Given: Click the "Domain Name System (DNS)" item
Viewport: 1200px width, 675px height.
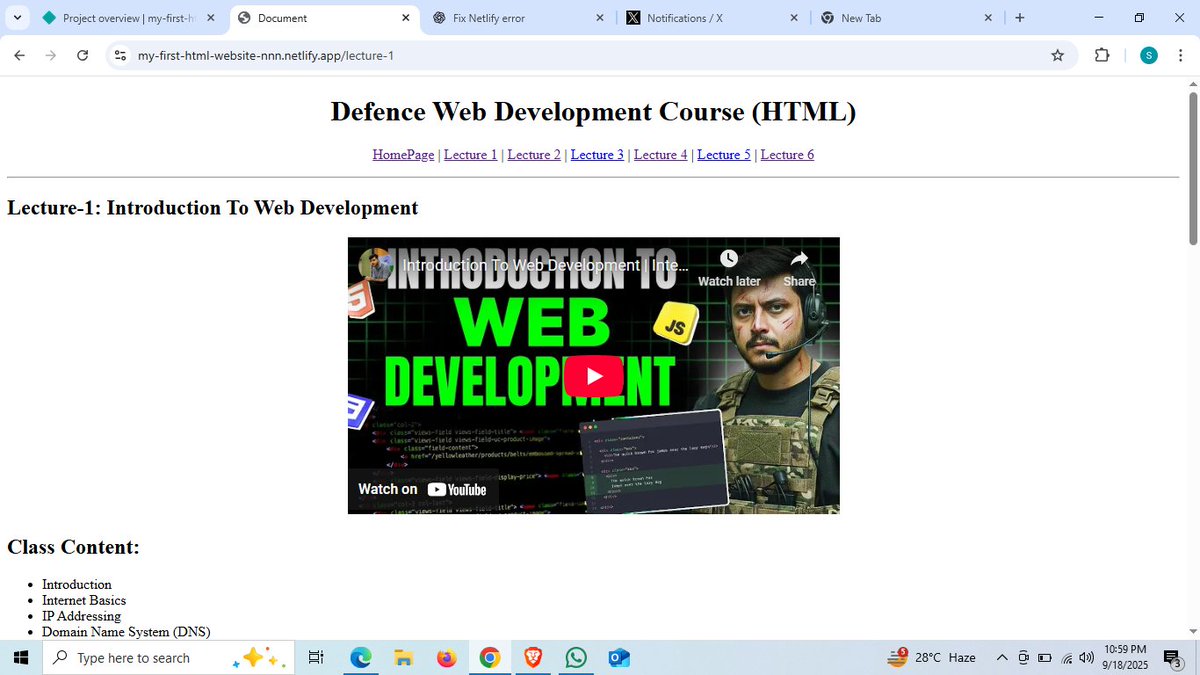Looking at the screenshot, I should pos(126,632).
